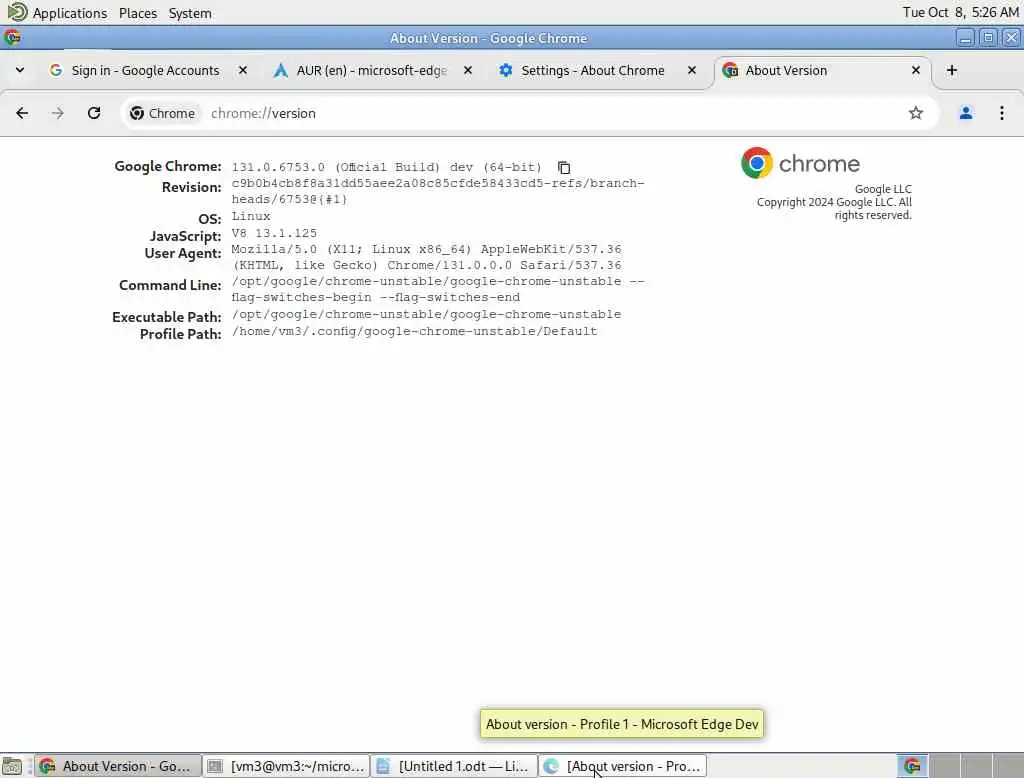The height and width of the screenshot is (778, 1024).
Task: Click the show desktop icon in taskbar
Action: pyautogui.click(x=12, y=766)
